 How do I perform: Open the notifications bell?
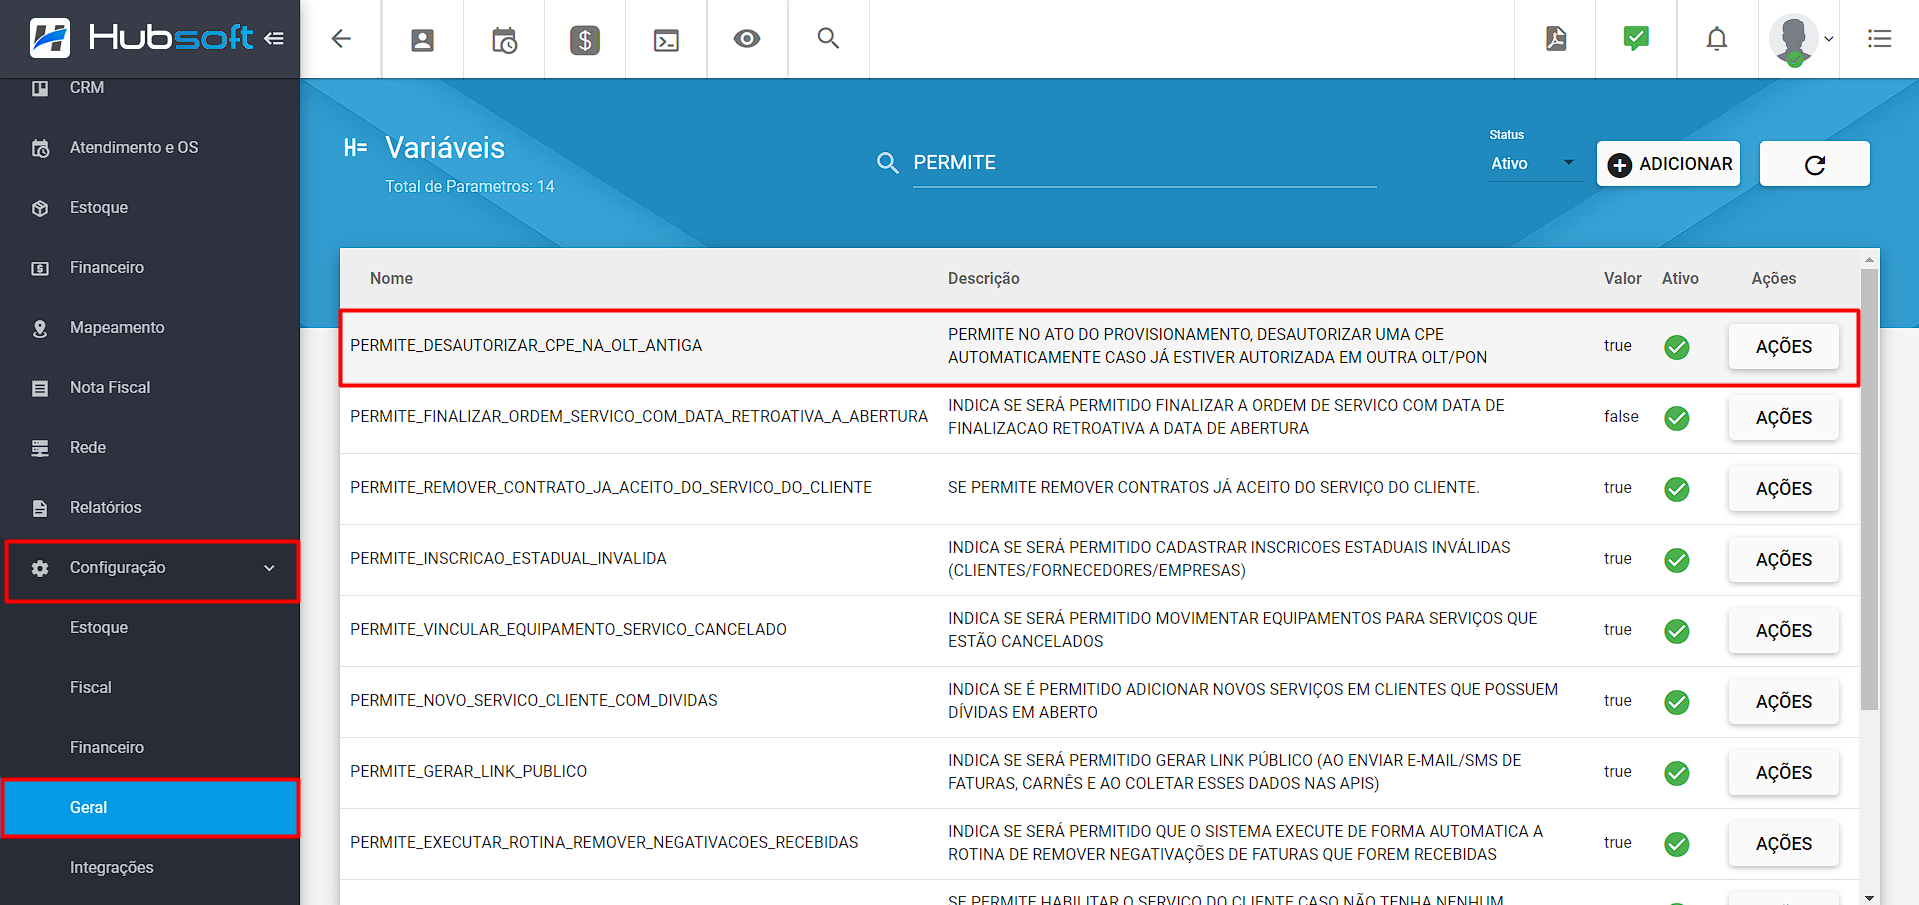click(1717, 39)
